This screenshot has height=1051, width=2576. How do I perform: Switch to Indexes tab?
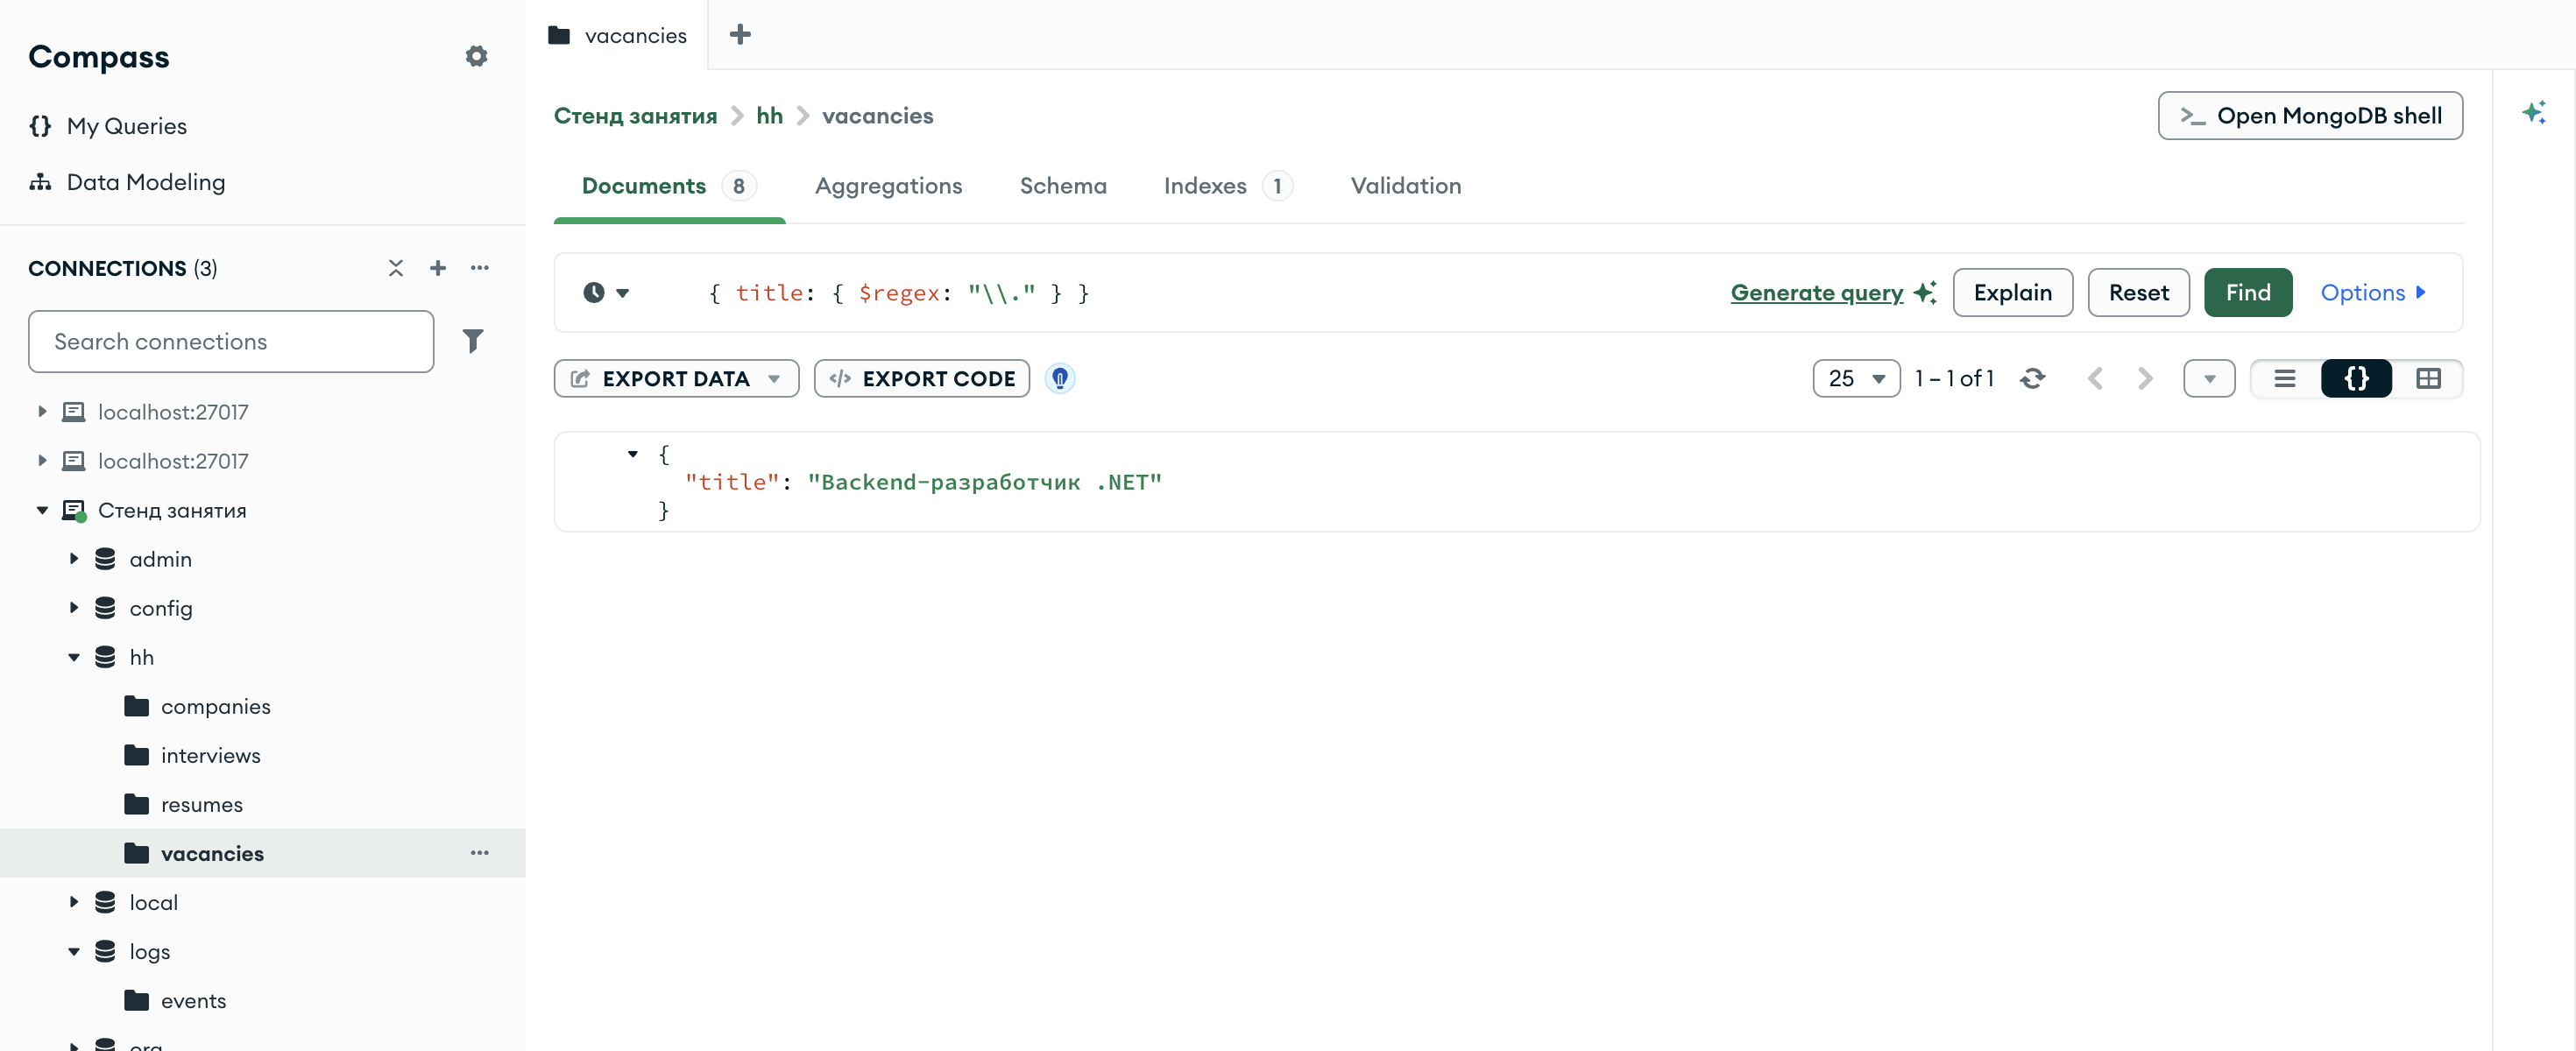click(x=1228, y=186)
